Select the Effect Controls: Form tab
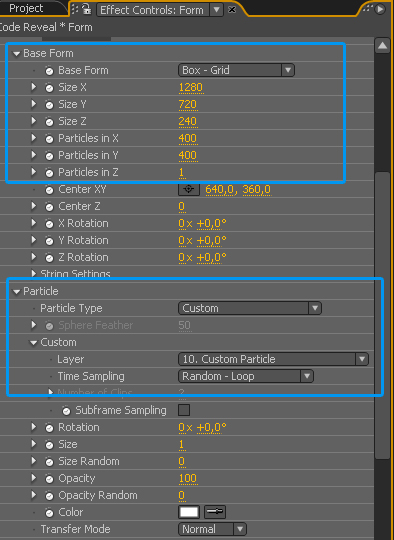This screenshot has height=540, width=394. point(152,10)
